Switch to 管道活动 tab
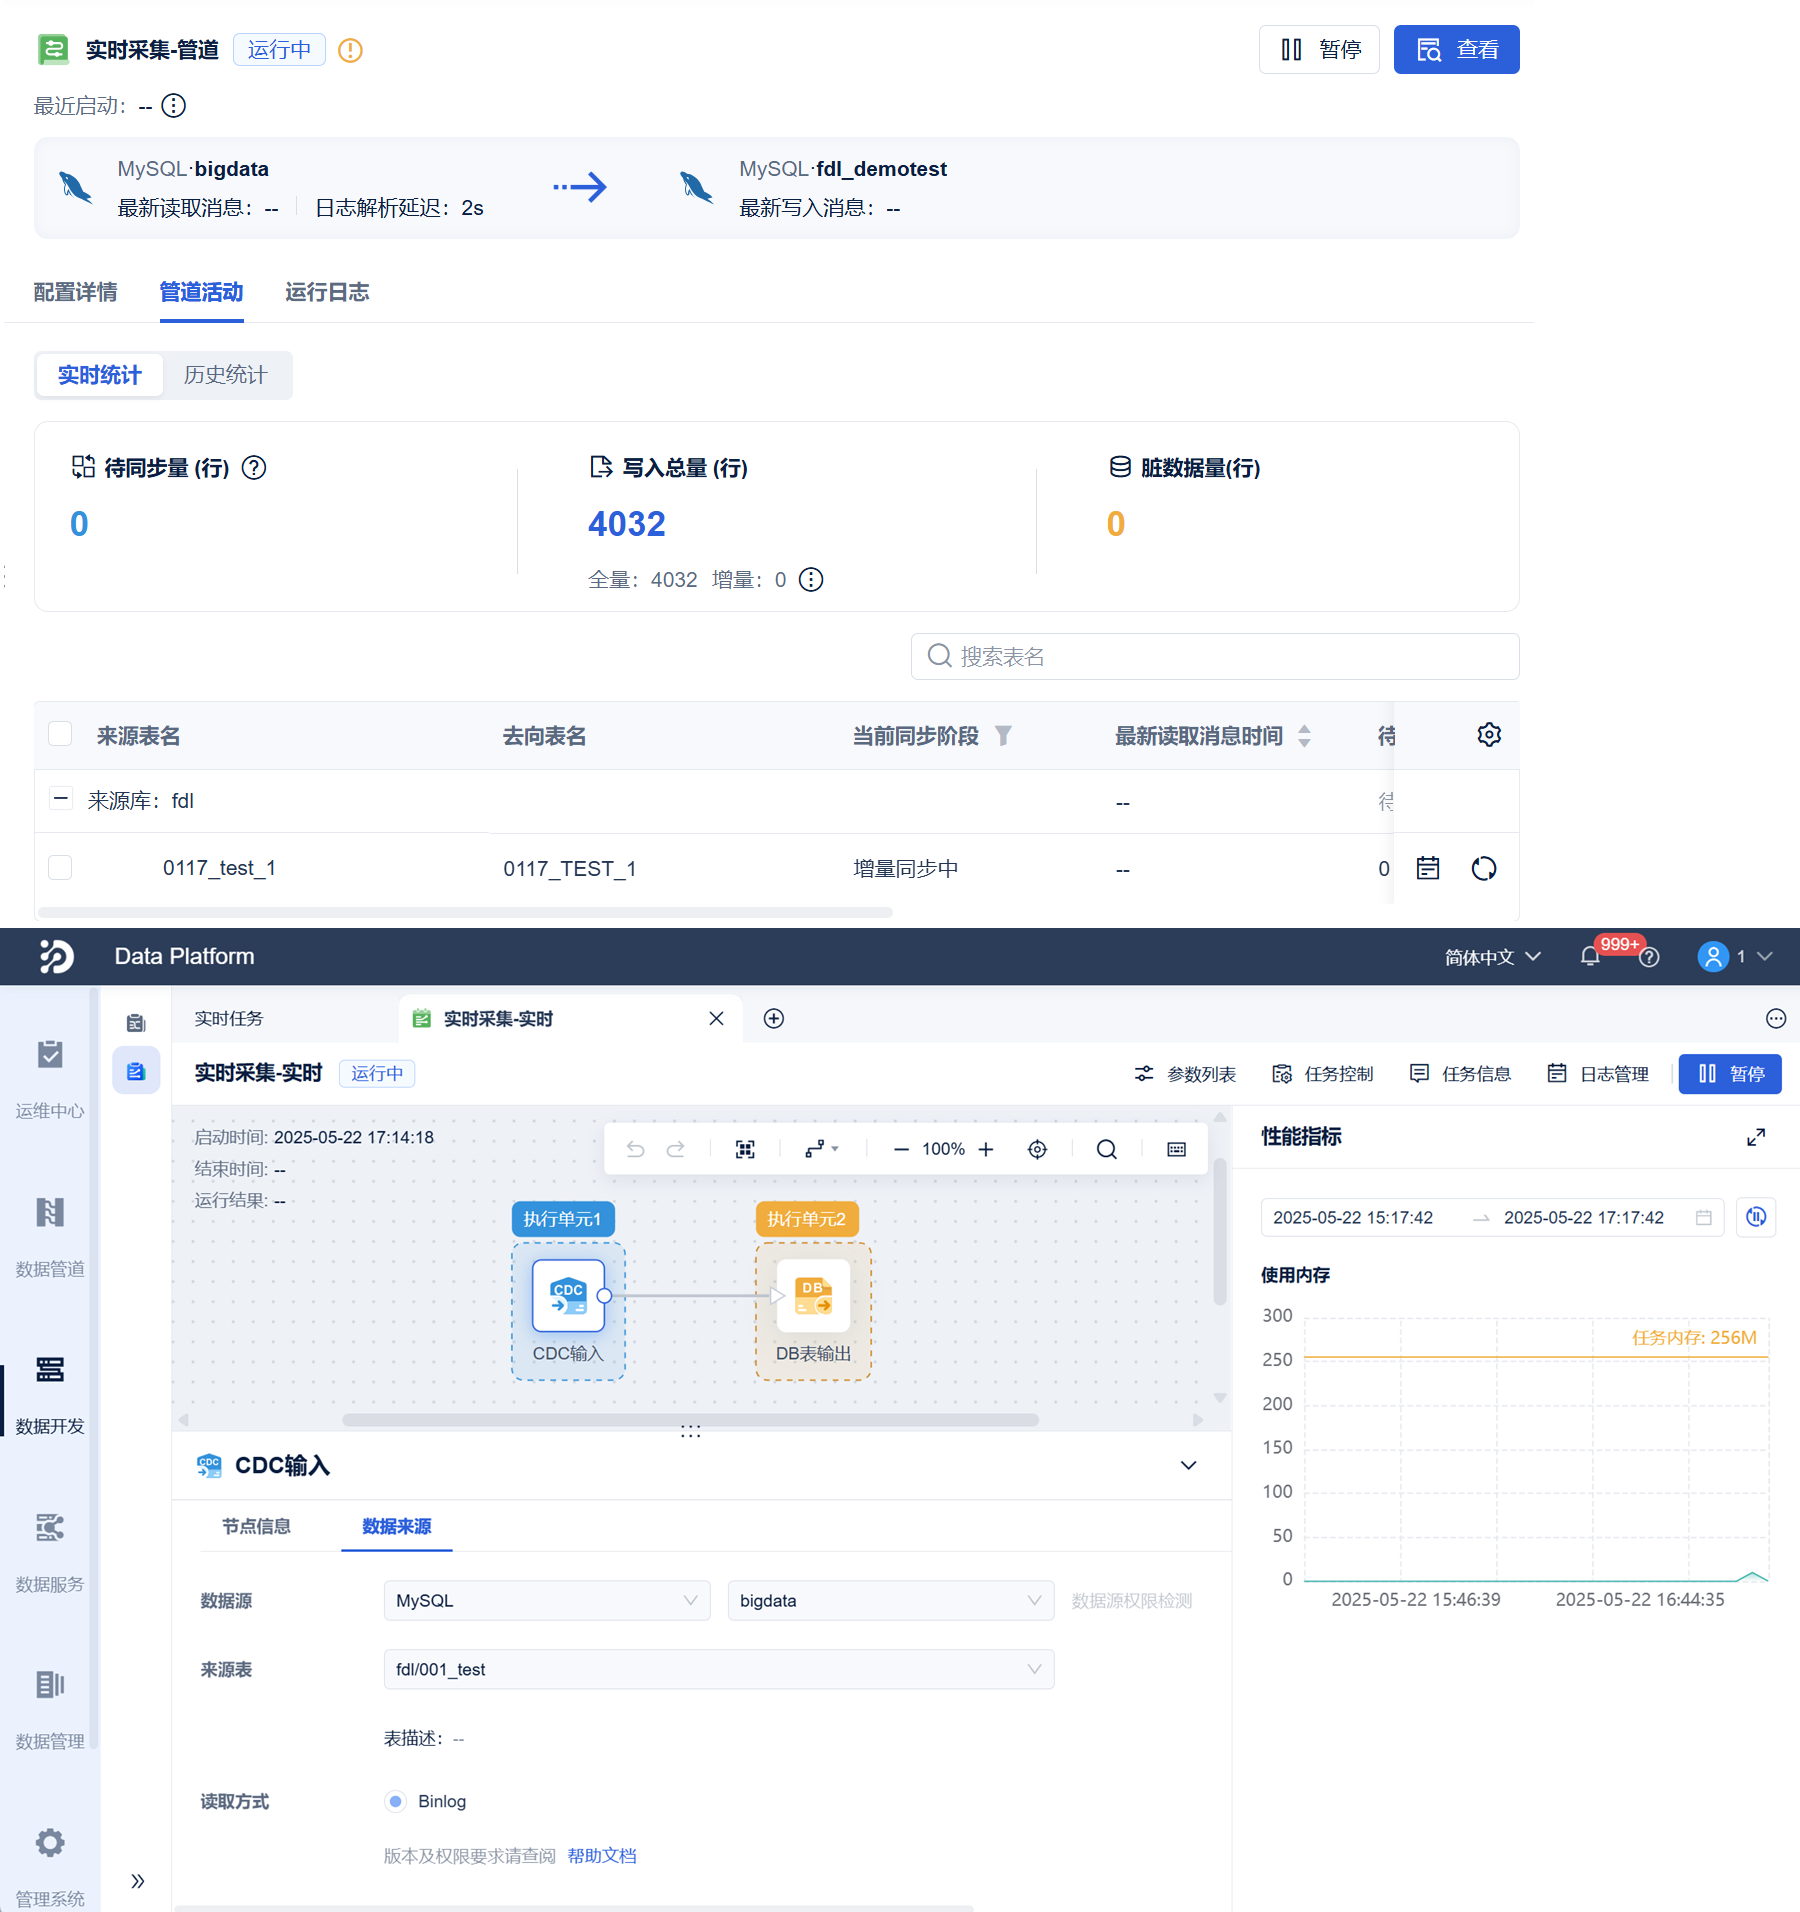1800x1912 pixels. 201,292
